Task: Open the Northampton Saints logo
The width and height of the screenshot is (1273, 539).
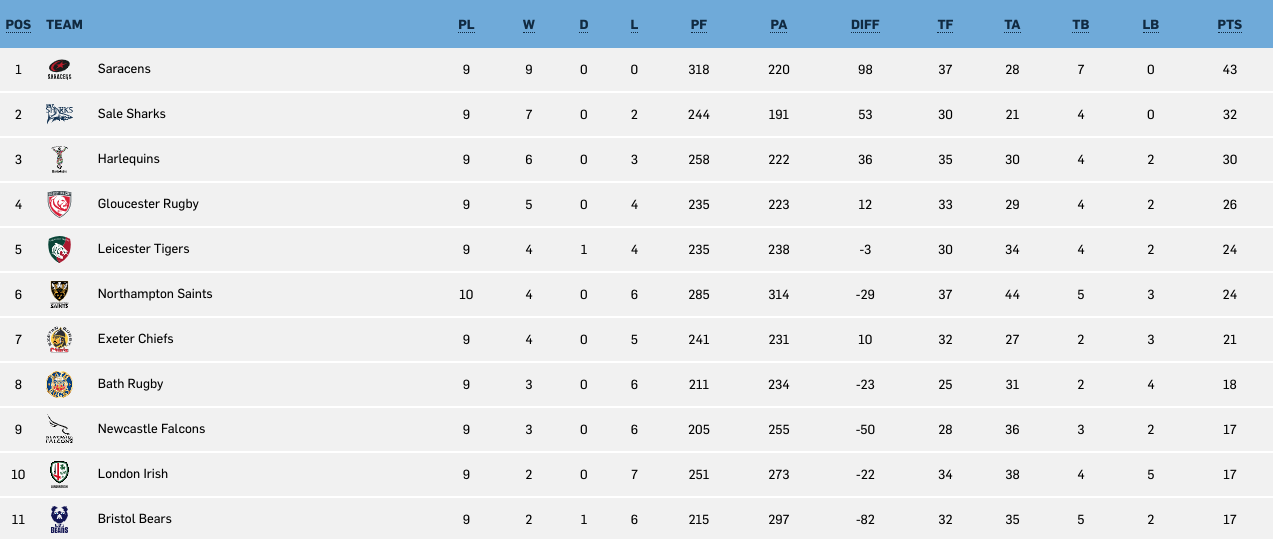Action: pos(59,294)
